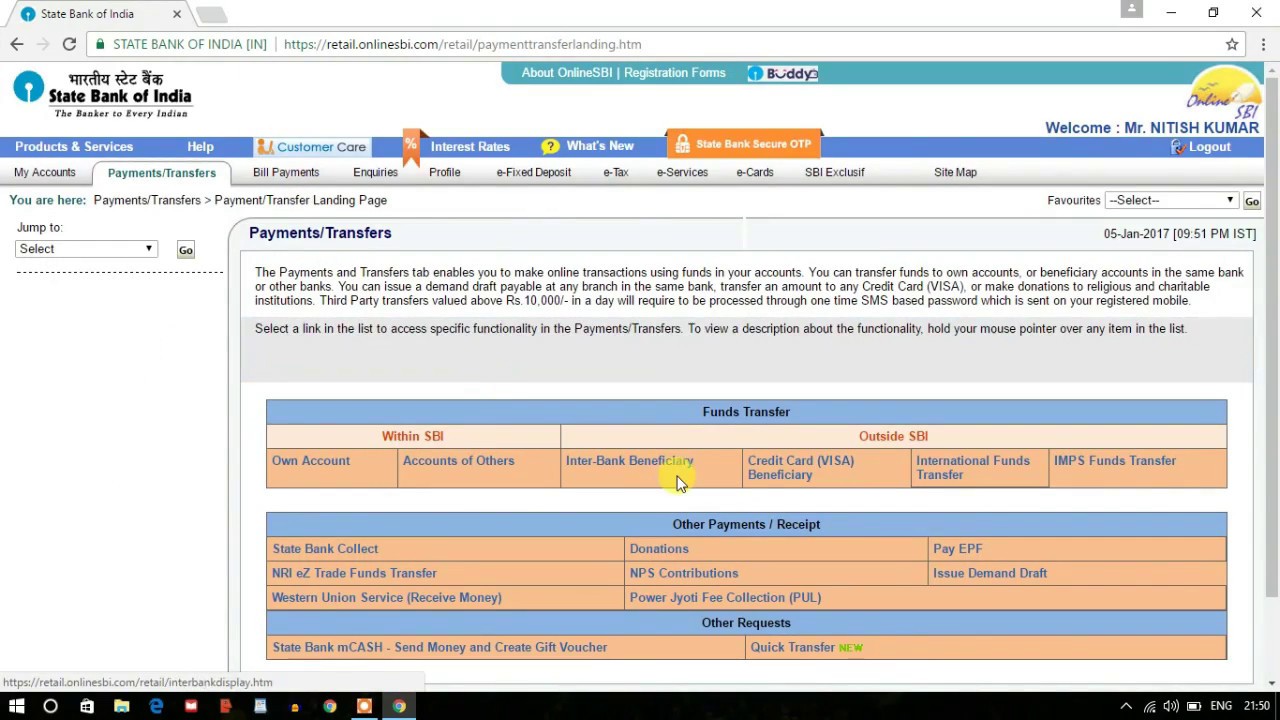Screen dimensions: 1280x720
Task: Click the volume speaker icon in tray
Action: point(1171,706)
